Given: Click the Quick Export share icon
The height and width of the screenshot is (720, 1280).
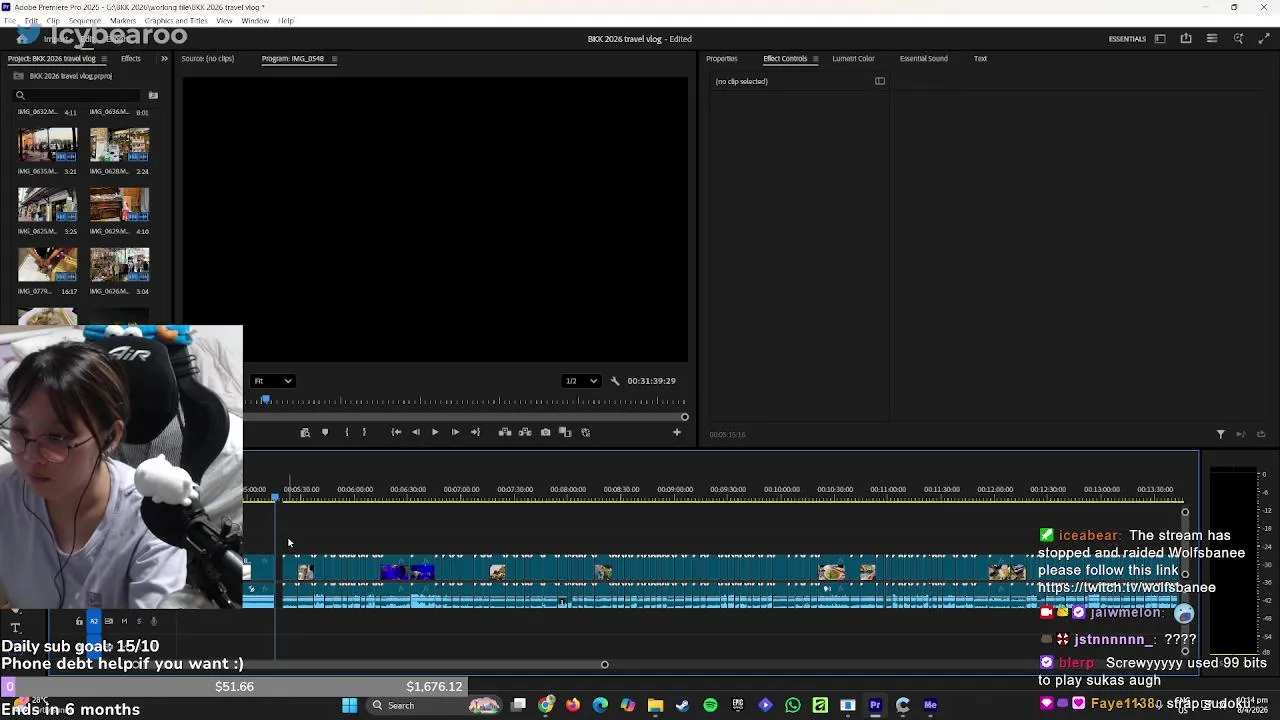Looking at the screenshot, I should 1186,39.
